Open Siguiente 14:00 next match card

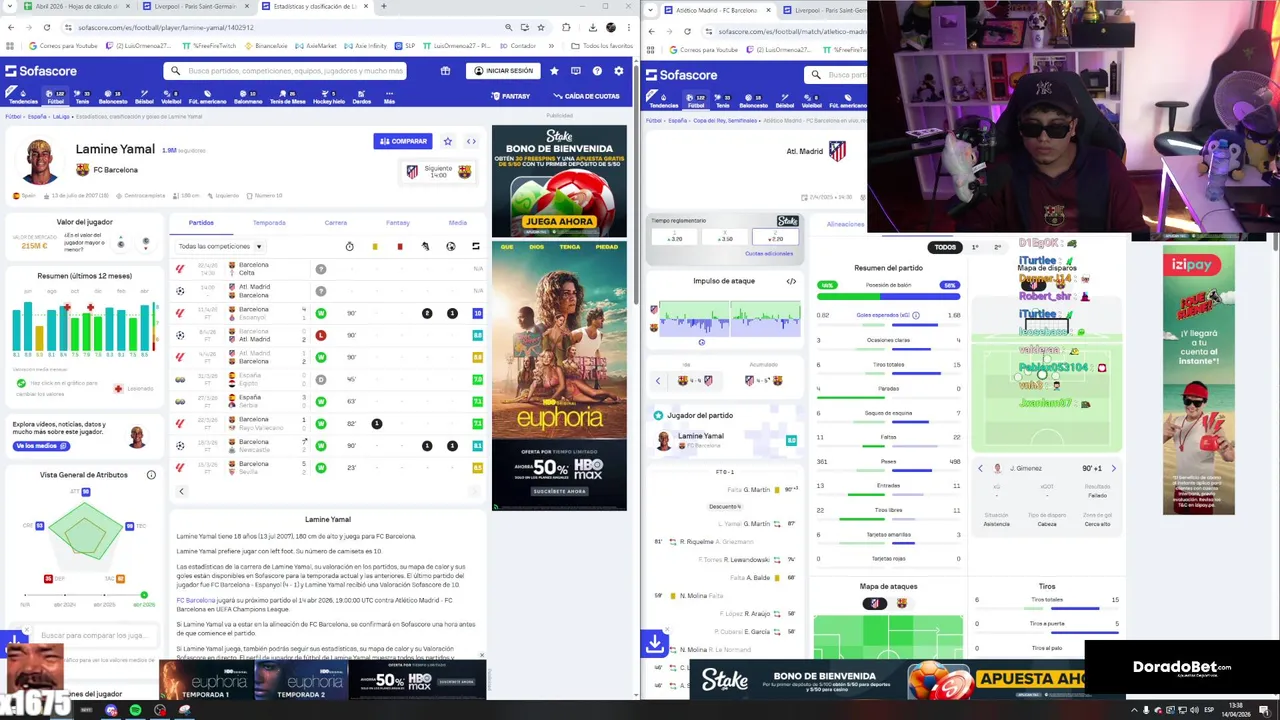(438, 171)
